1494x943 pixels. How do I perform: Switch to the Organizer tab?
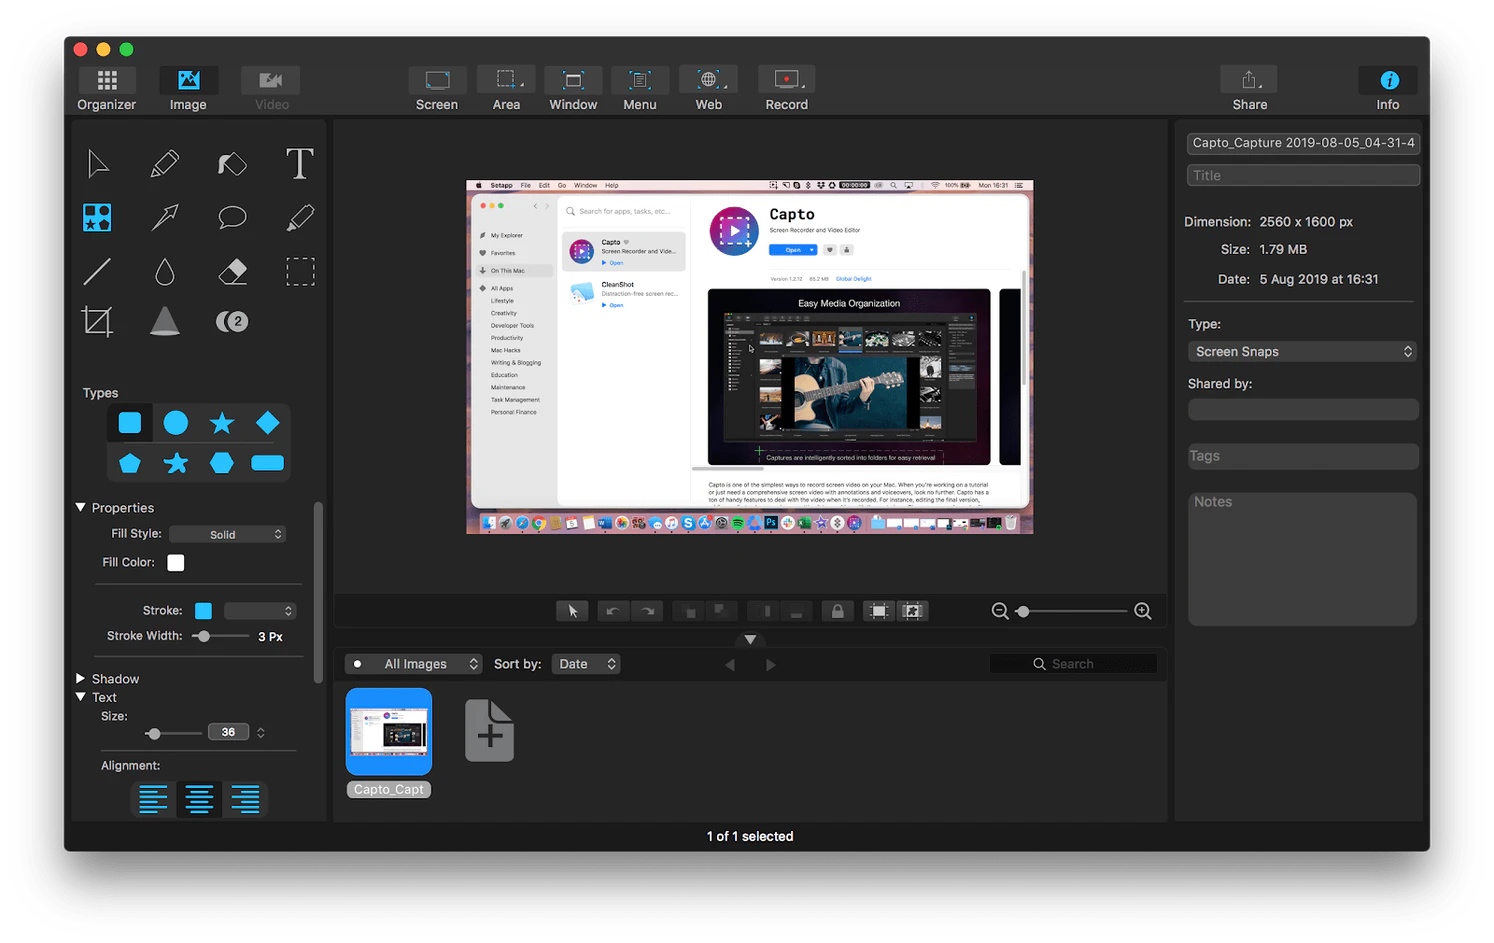pyautogui.click(x=106, y=87)
